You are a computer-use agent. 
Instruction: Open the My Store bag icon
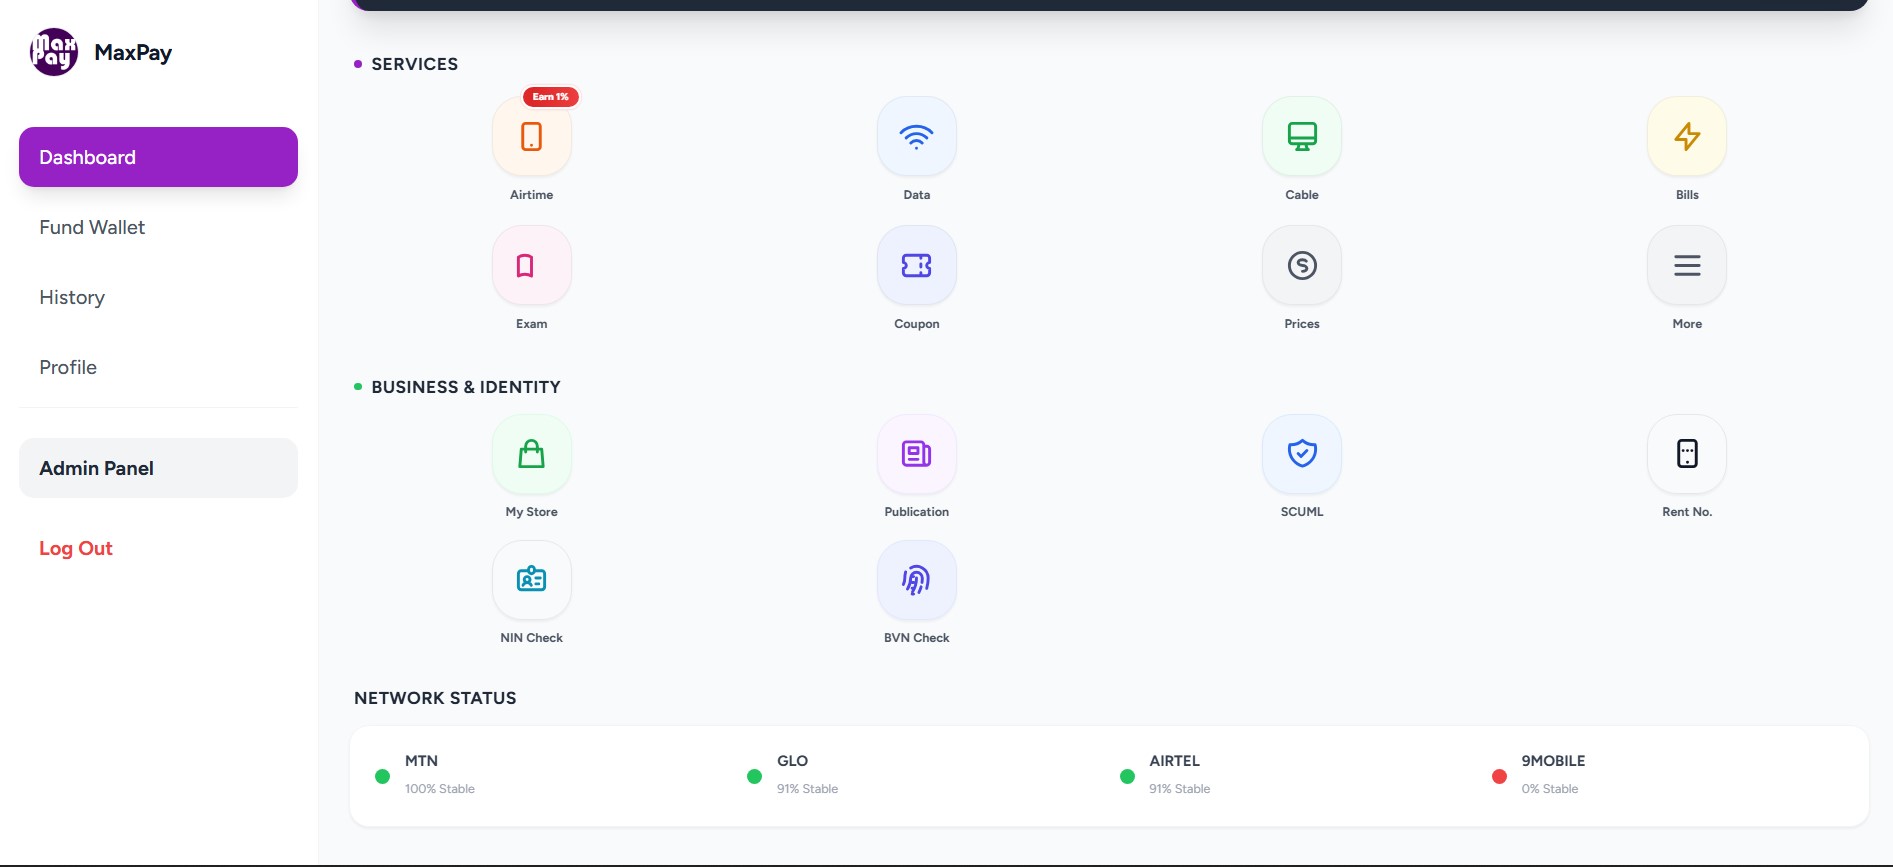tap(531, 454)
